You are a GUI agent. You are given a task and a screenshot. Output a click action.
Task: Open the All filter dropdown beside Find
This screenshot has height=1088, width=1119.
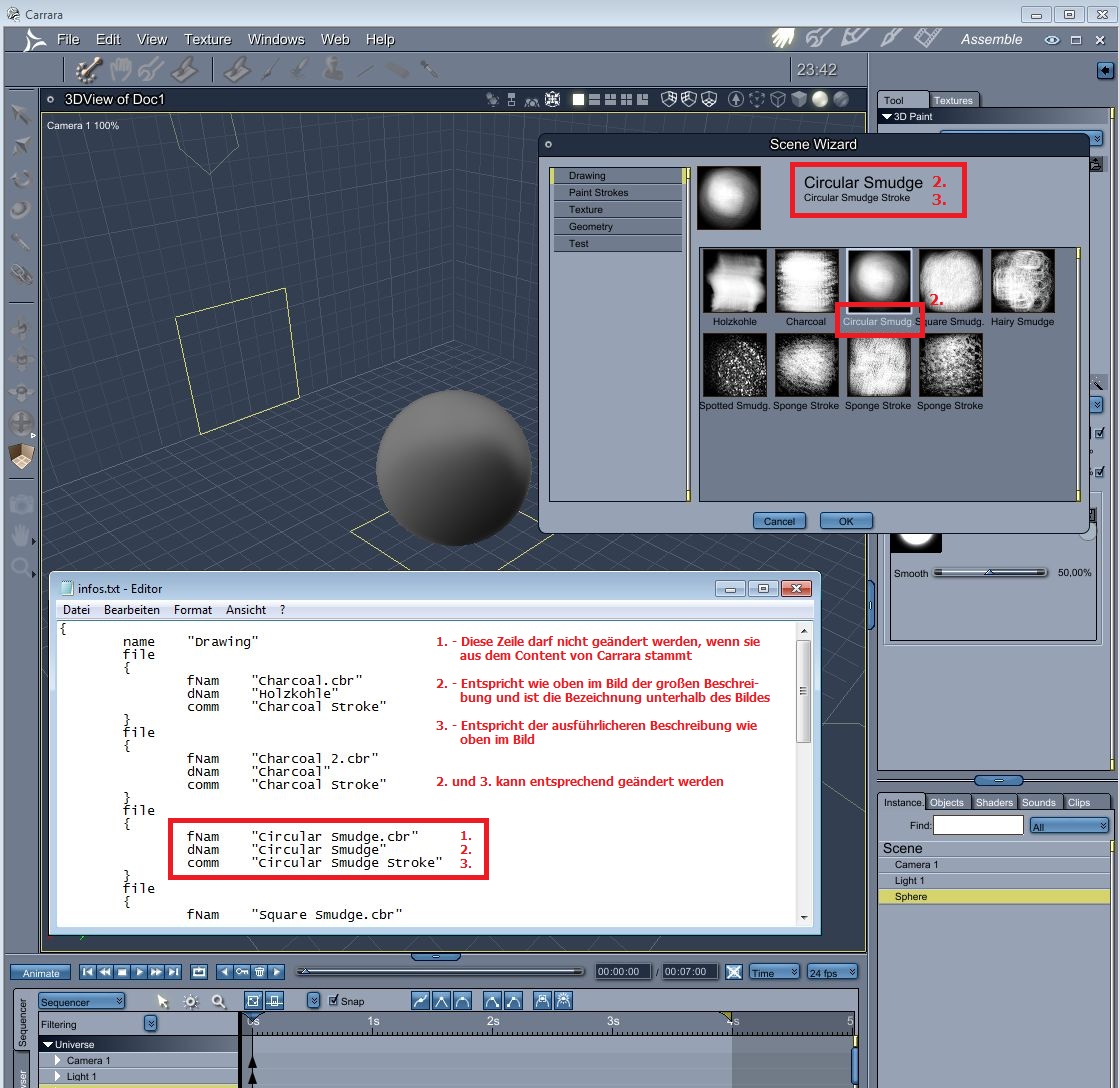[x=1069, y=825]
